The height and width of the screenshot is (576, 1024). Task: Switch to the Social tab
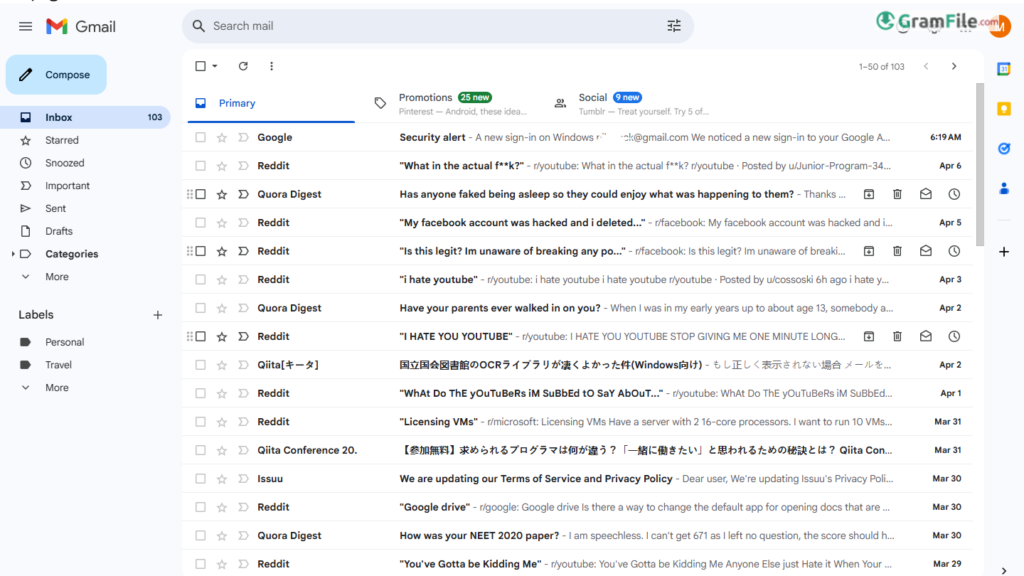(x=632, y=103)
